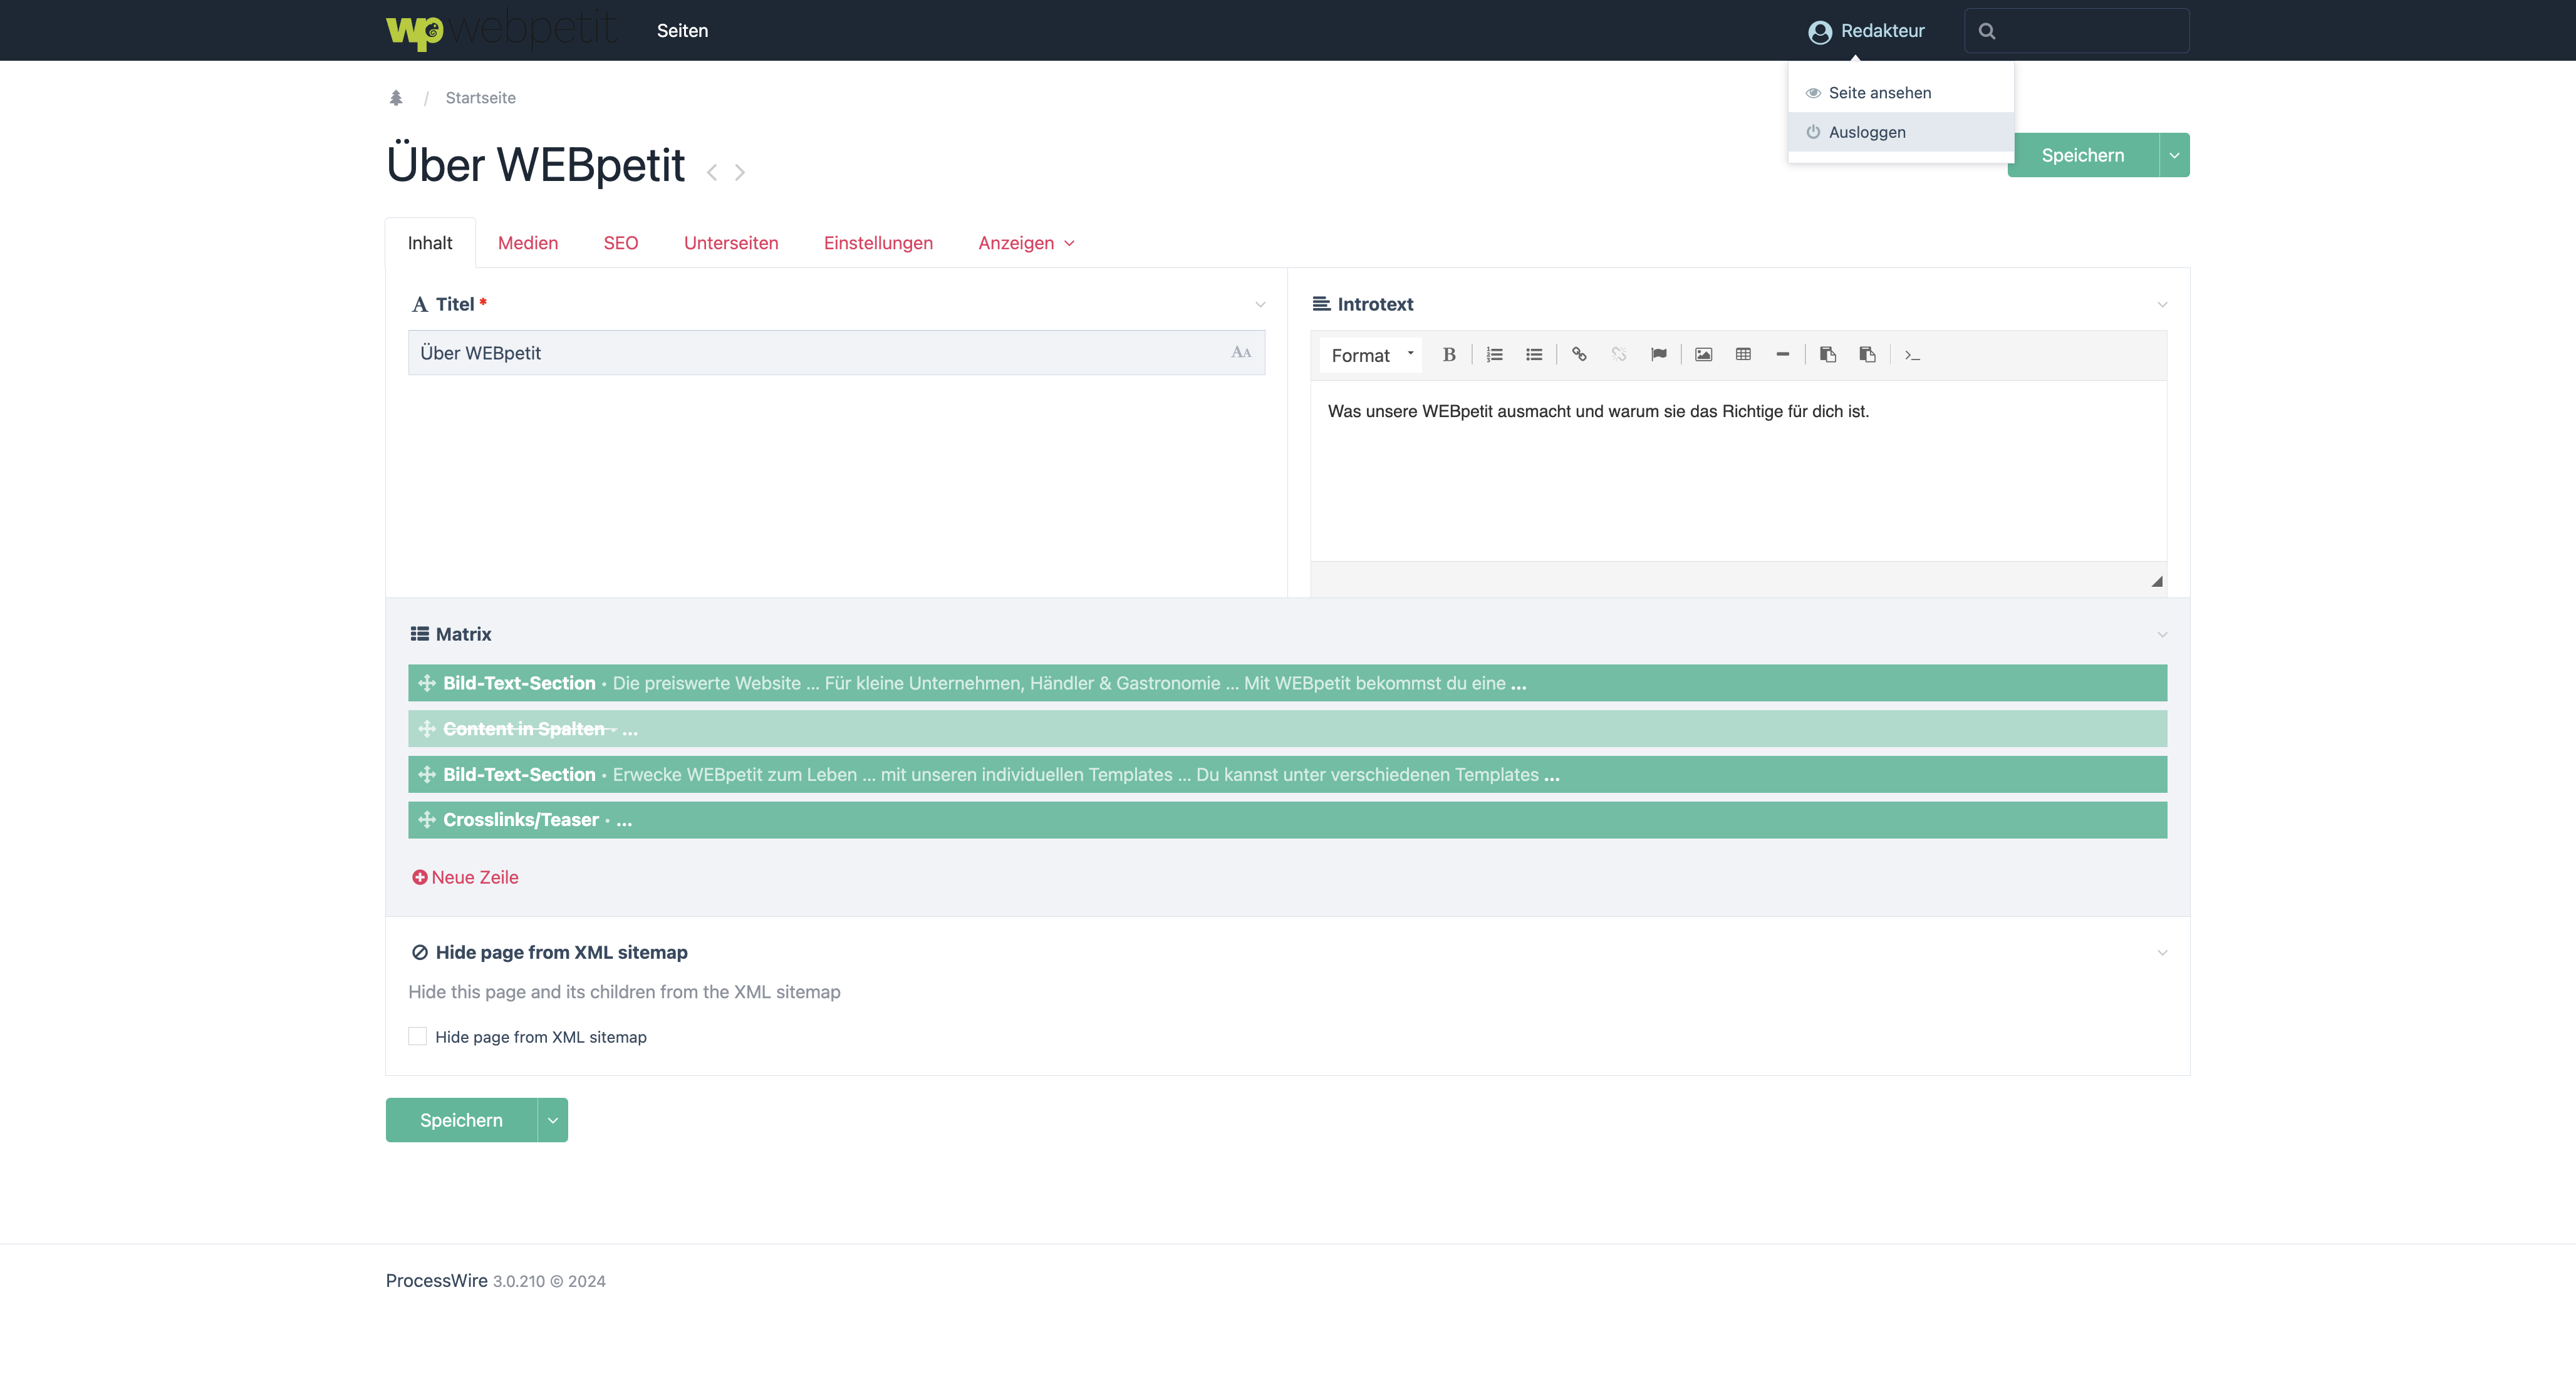Image resolution: width=2576 pixels, height=1379 pixels.
Task: Add Neue Zeile to Matrix
Action: coord(465,877)
